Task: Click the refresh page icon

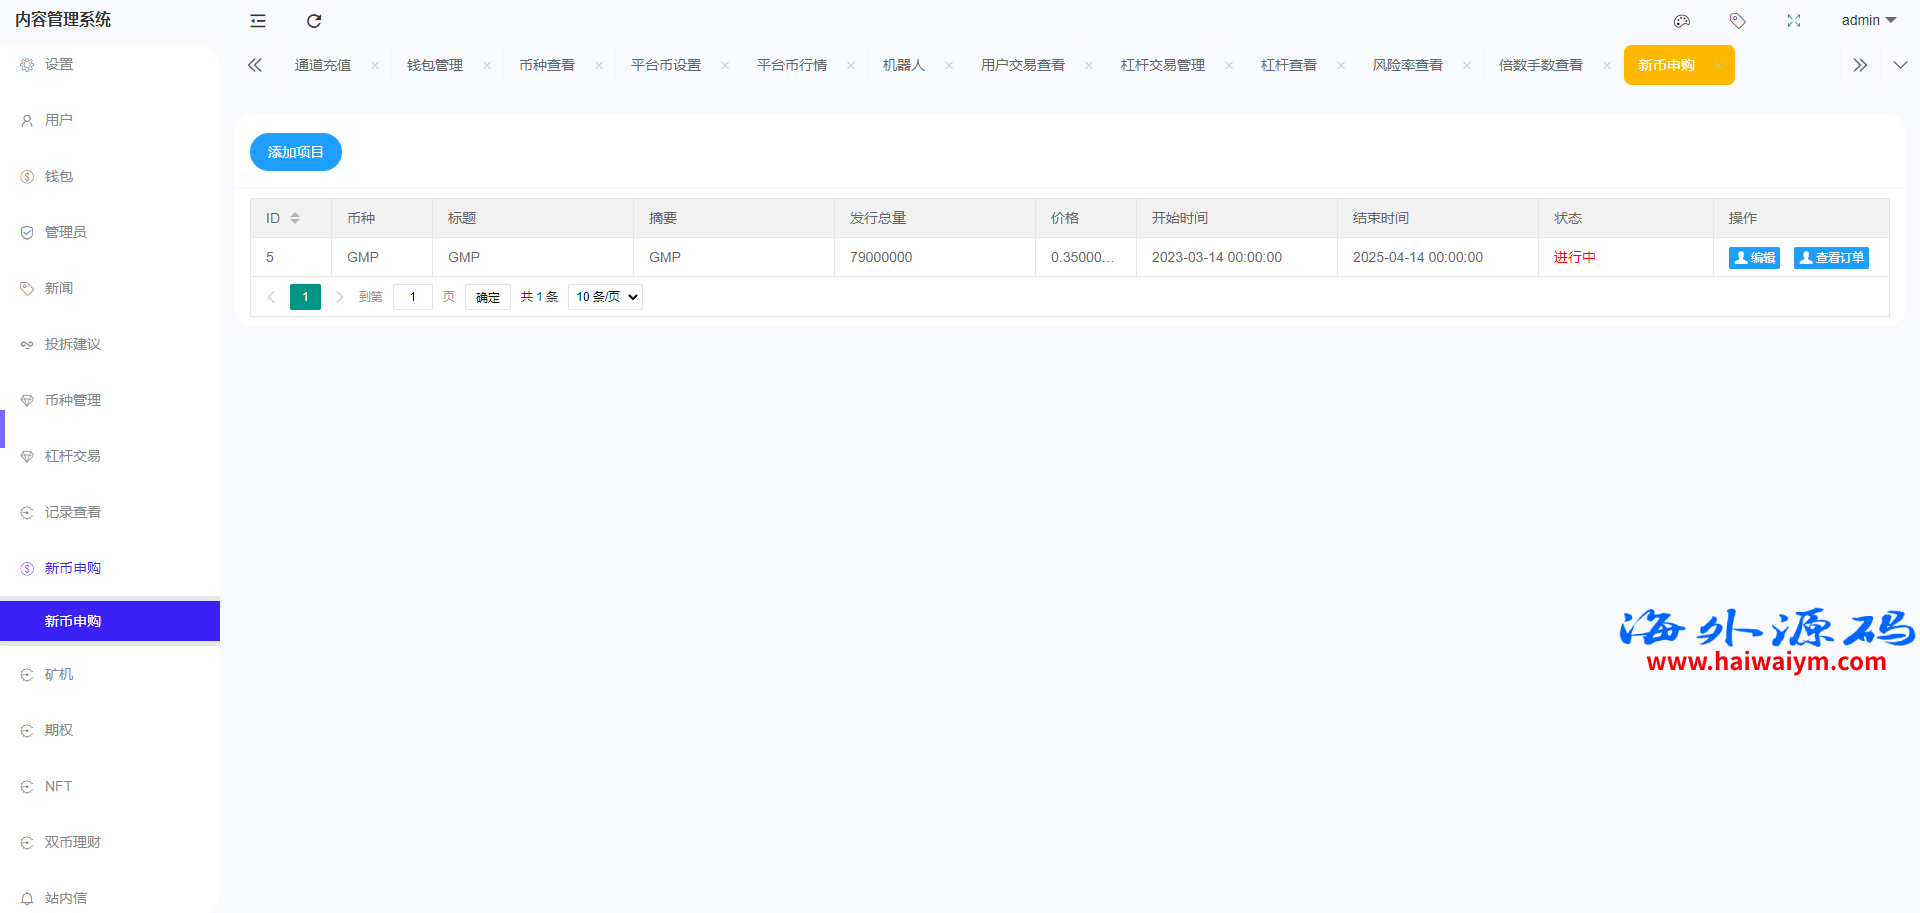Action: pyautogui.click(x=314, y=21)
